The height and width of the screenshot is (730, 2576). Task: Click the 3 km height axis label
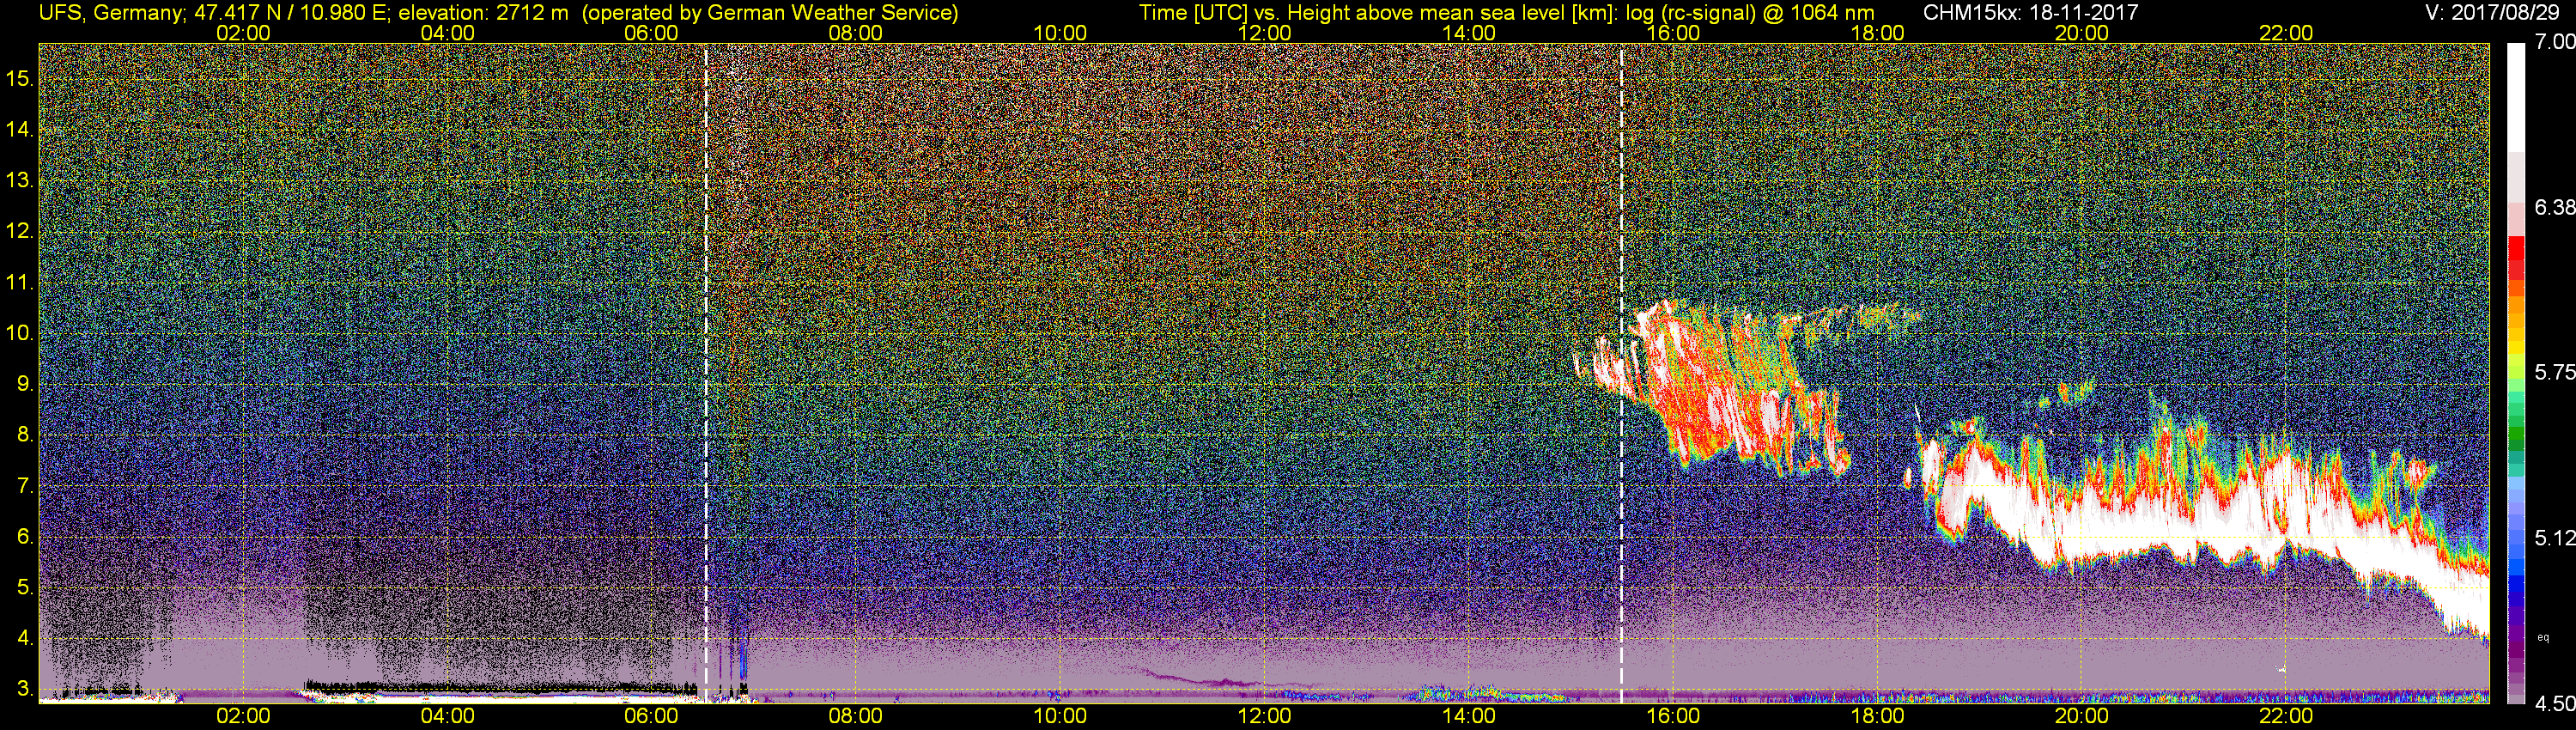[25, 689]
